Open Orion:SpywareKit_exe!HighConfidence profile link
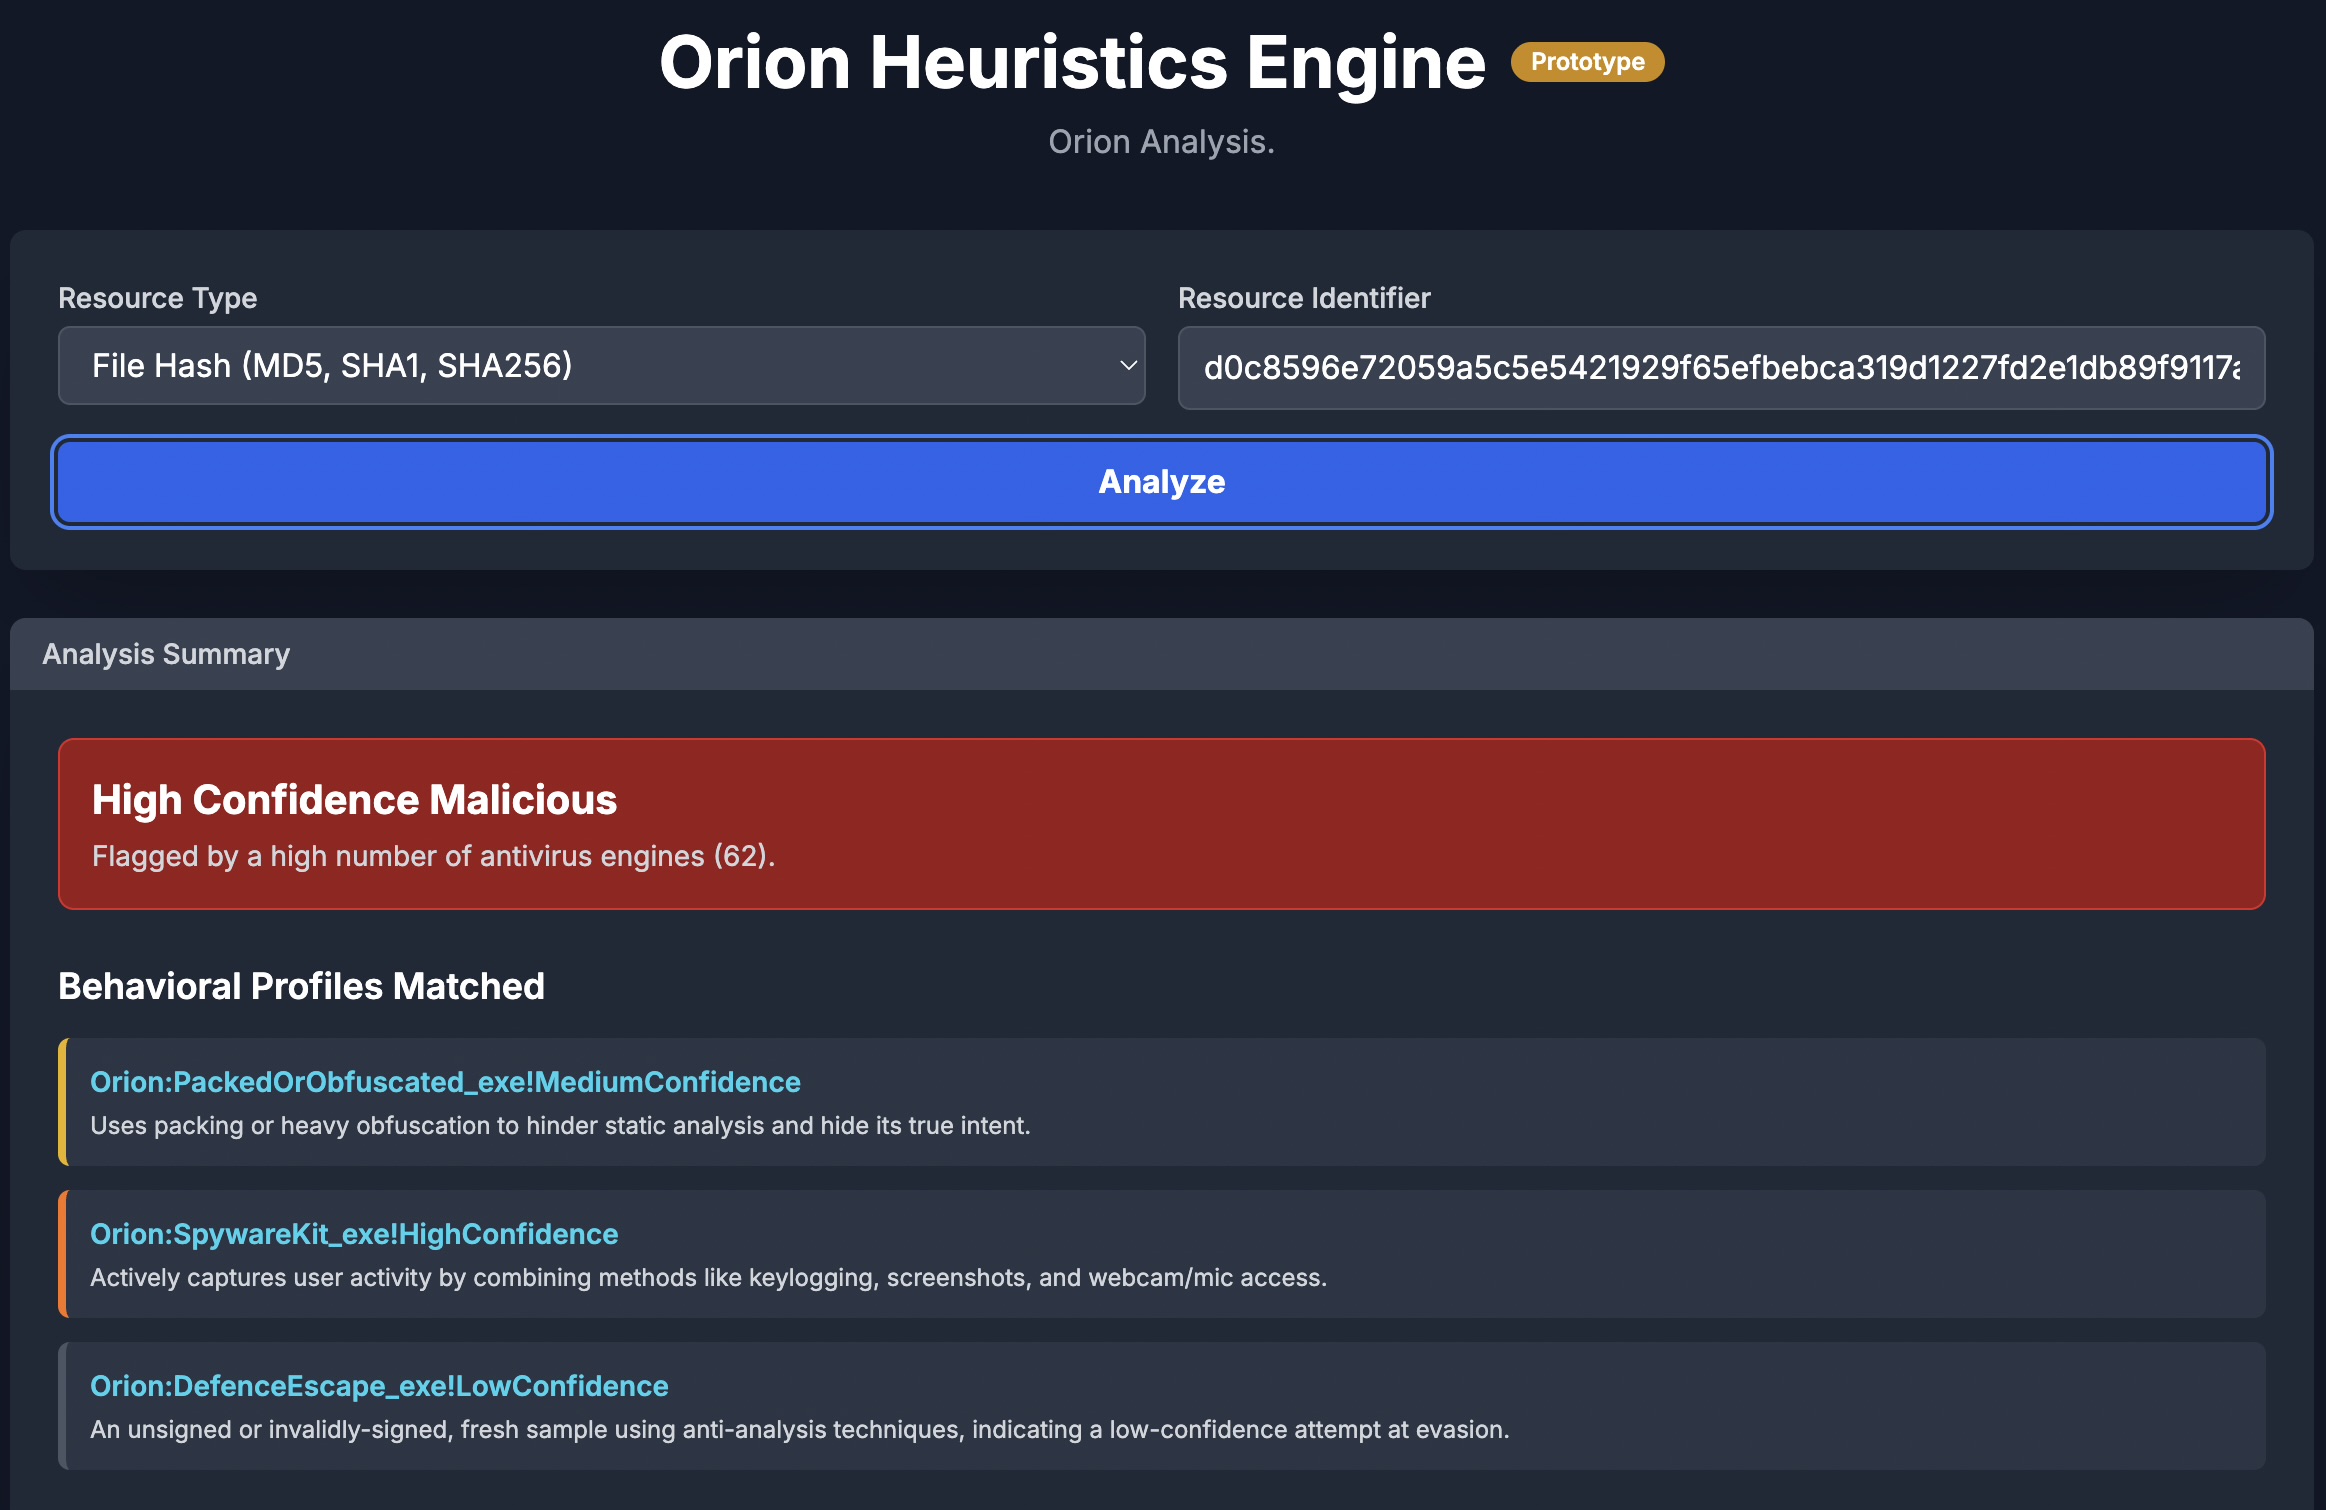Image resolution: width=2326 pixels, height=1510 pixels. point(354,1234)
